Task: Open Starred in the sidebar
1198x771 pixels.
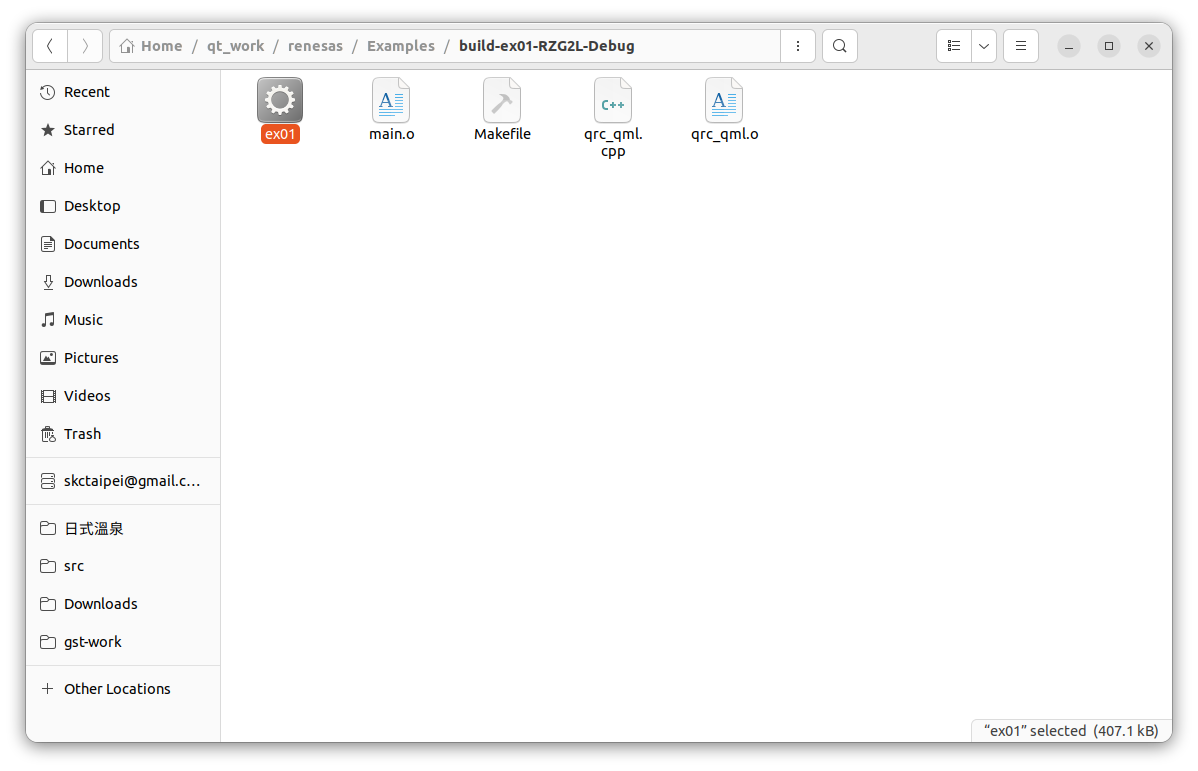Action: point(89,130)
